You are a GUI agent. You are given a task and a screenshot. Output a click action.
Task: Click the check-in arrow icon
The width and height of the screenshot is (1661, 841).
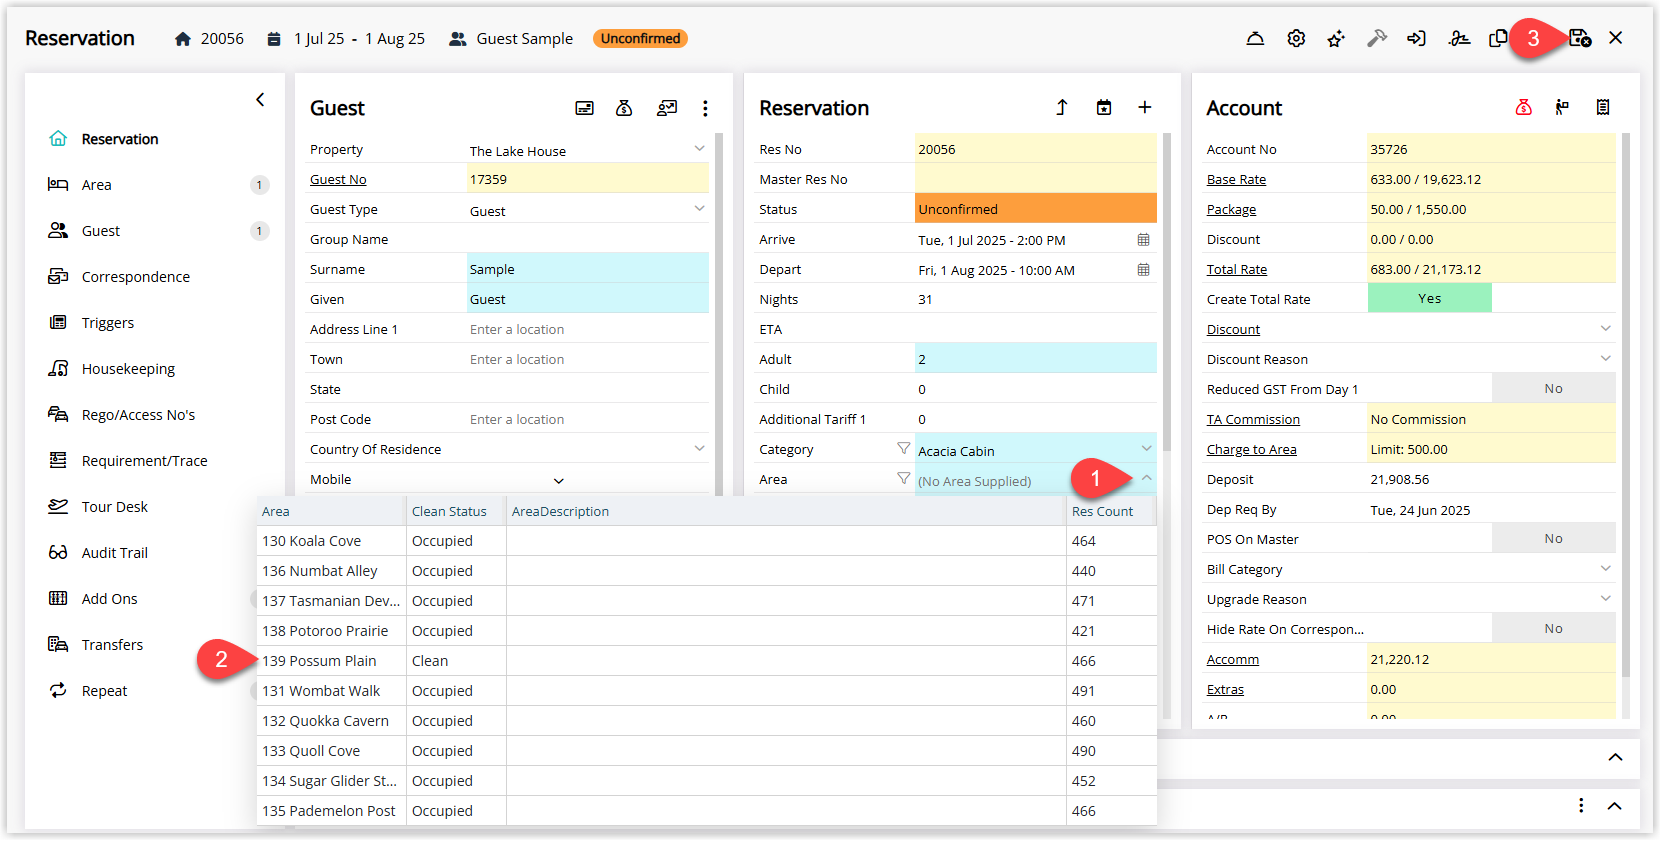pos(1416,39)
